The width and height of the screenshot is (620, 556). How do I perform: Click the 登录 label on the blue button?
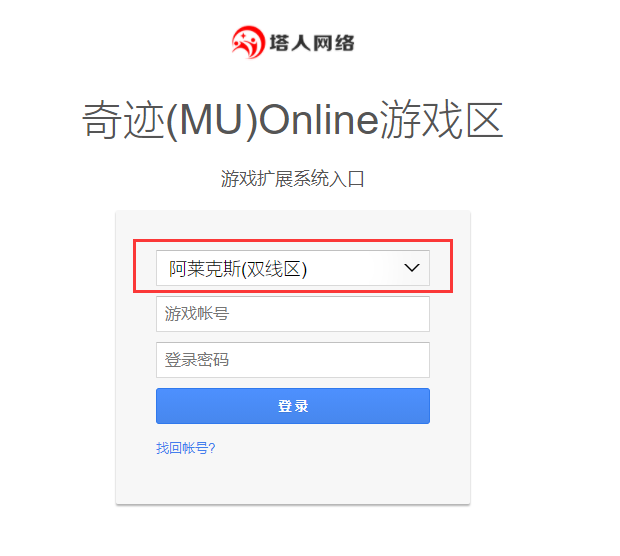point(293,406)
